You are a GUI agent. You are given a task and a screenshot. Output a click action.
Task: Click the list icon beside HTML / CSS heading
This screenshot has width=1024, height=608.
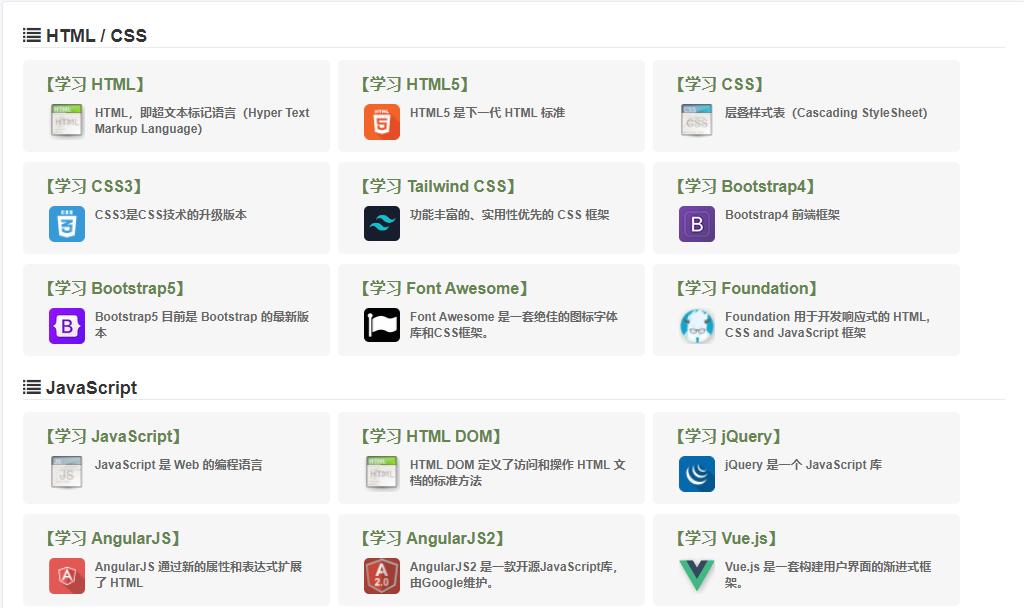(31, 35)
